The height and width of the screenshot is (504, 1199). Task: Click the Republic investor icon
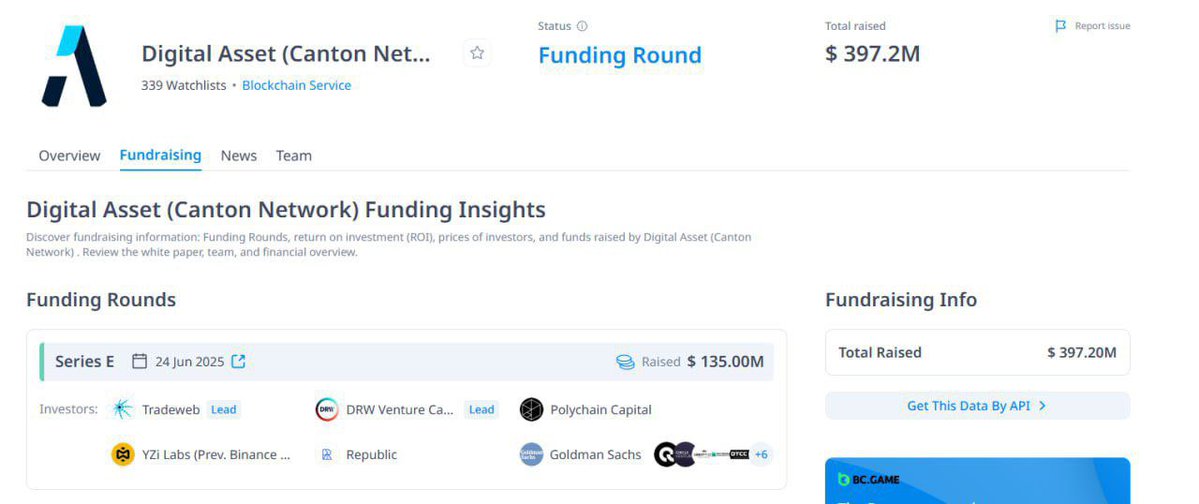coord(327,454)
